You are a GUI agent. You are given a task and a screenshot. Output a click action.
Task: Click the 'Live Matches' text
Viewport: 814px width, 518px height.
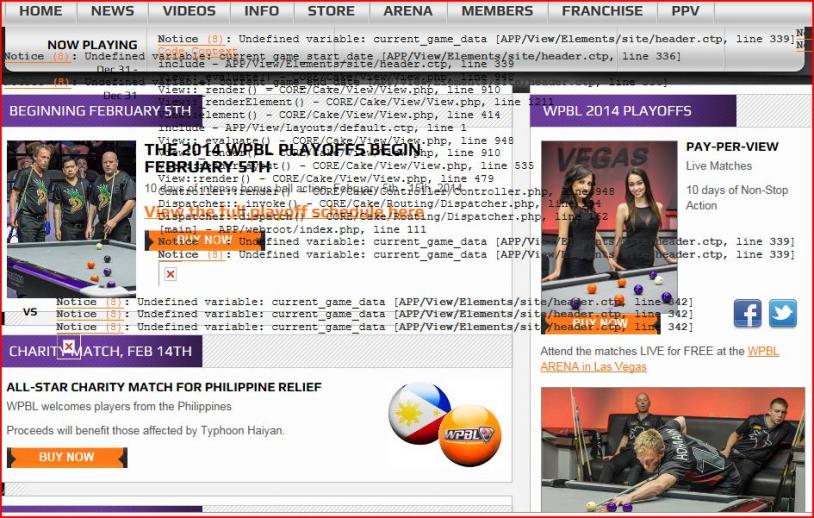pos(718,166)
